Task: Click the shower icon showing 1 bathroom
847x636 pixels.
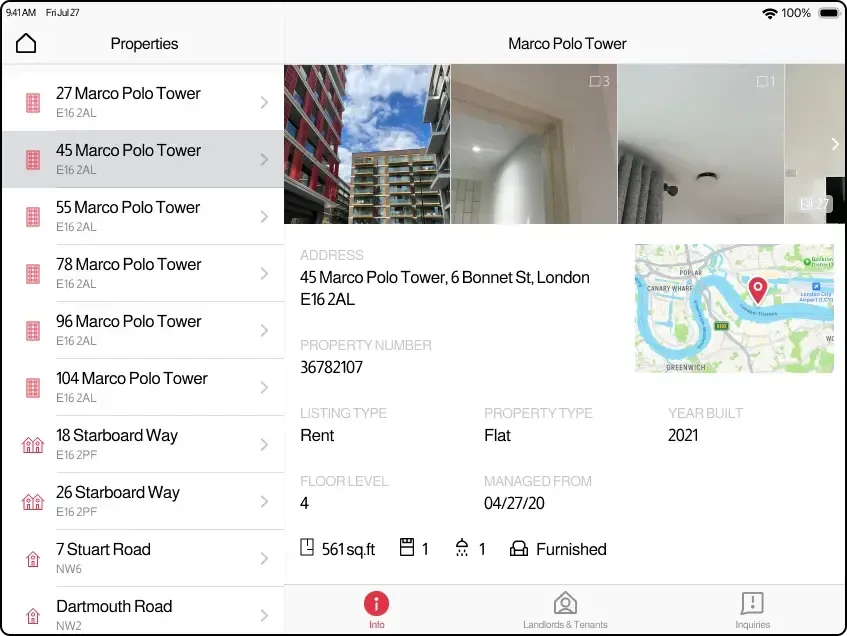Action: pos(461,548)
